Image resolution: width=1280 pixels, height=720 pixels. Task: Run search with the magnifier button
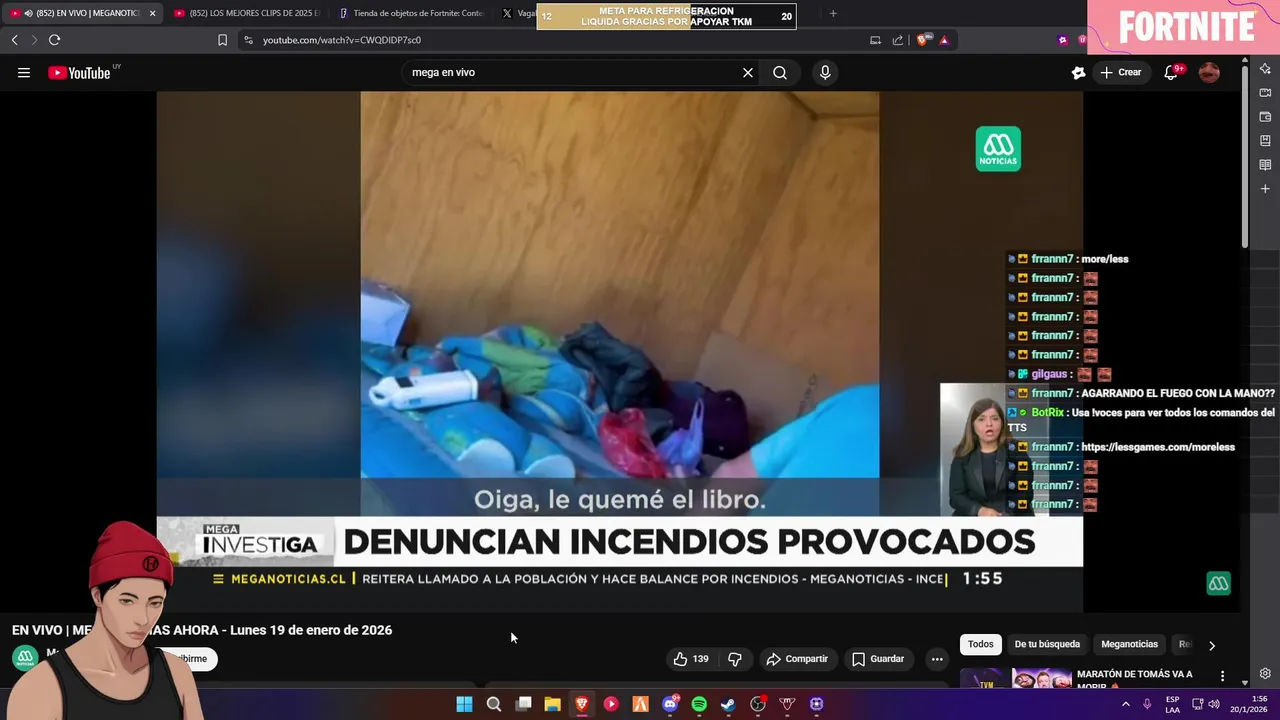(x=780, y=72)
